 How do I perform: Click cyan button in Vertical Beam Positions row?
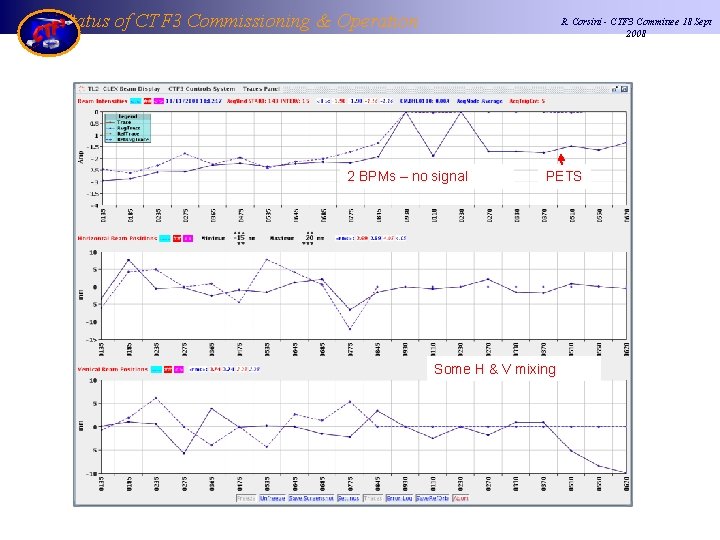click(x=156, y=369)
